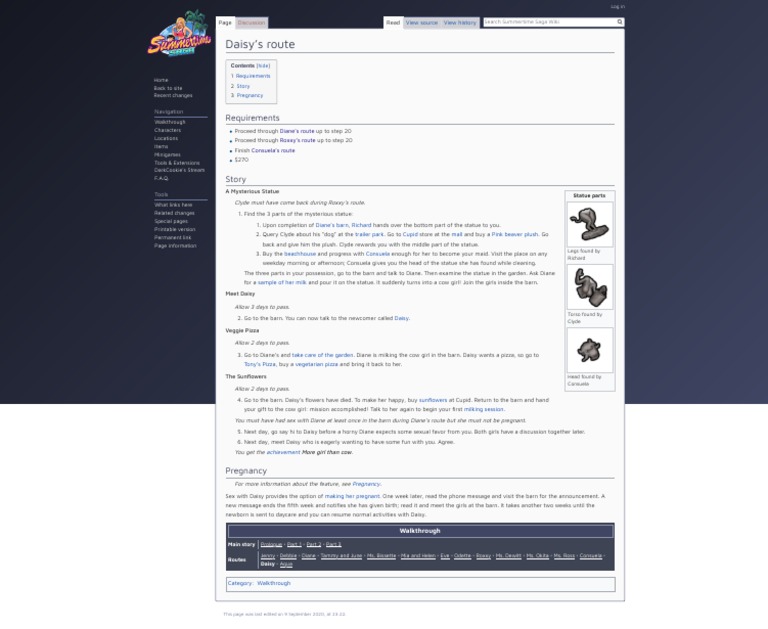Open Part 1 in Walkthrough box
Screen dimensions: 768x629
(x=294, y=544)
